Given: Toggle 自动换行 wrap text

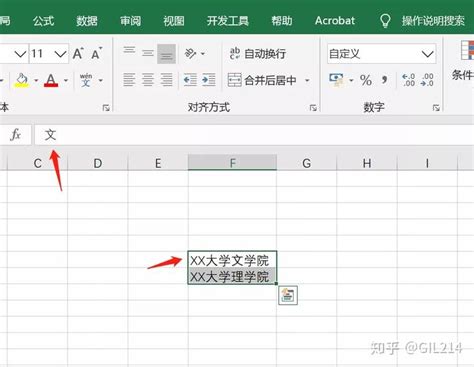Looking at the screenshot, I should pos(258,53).
